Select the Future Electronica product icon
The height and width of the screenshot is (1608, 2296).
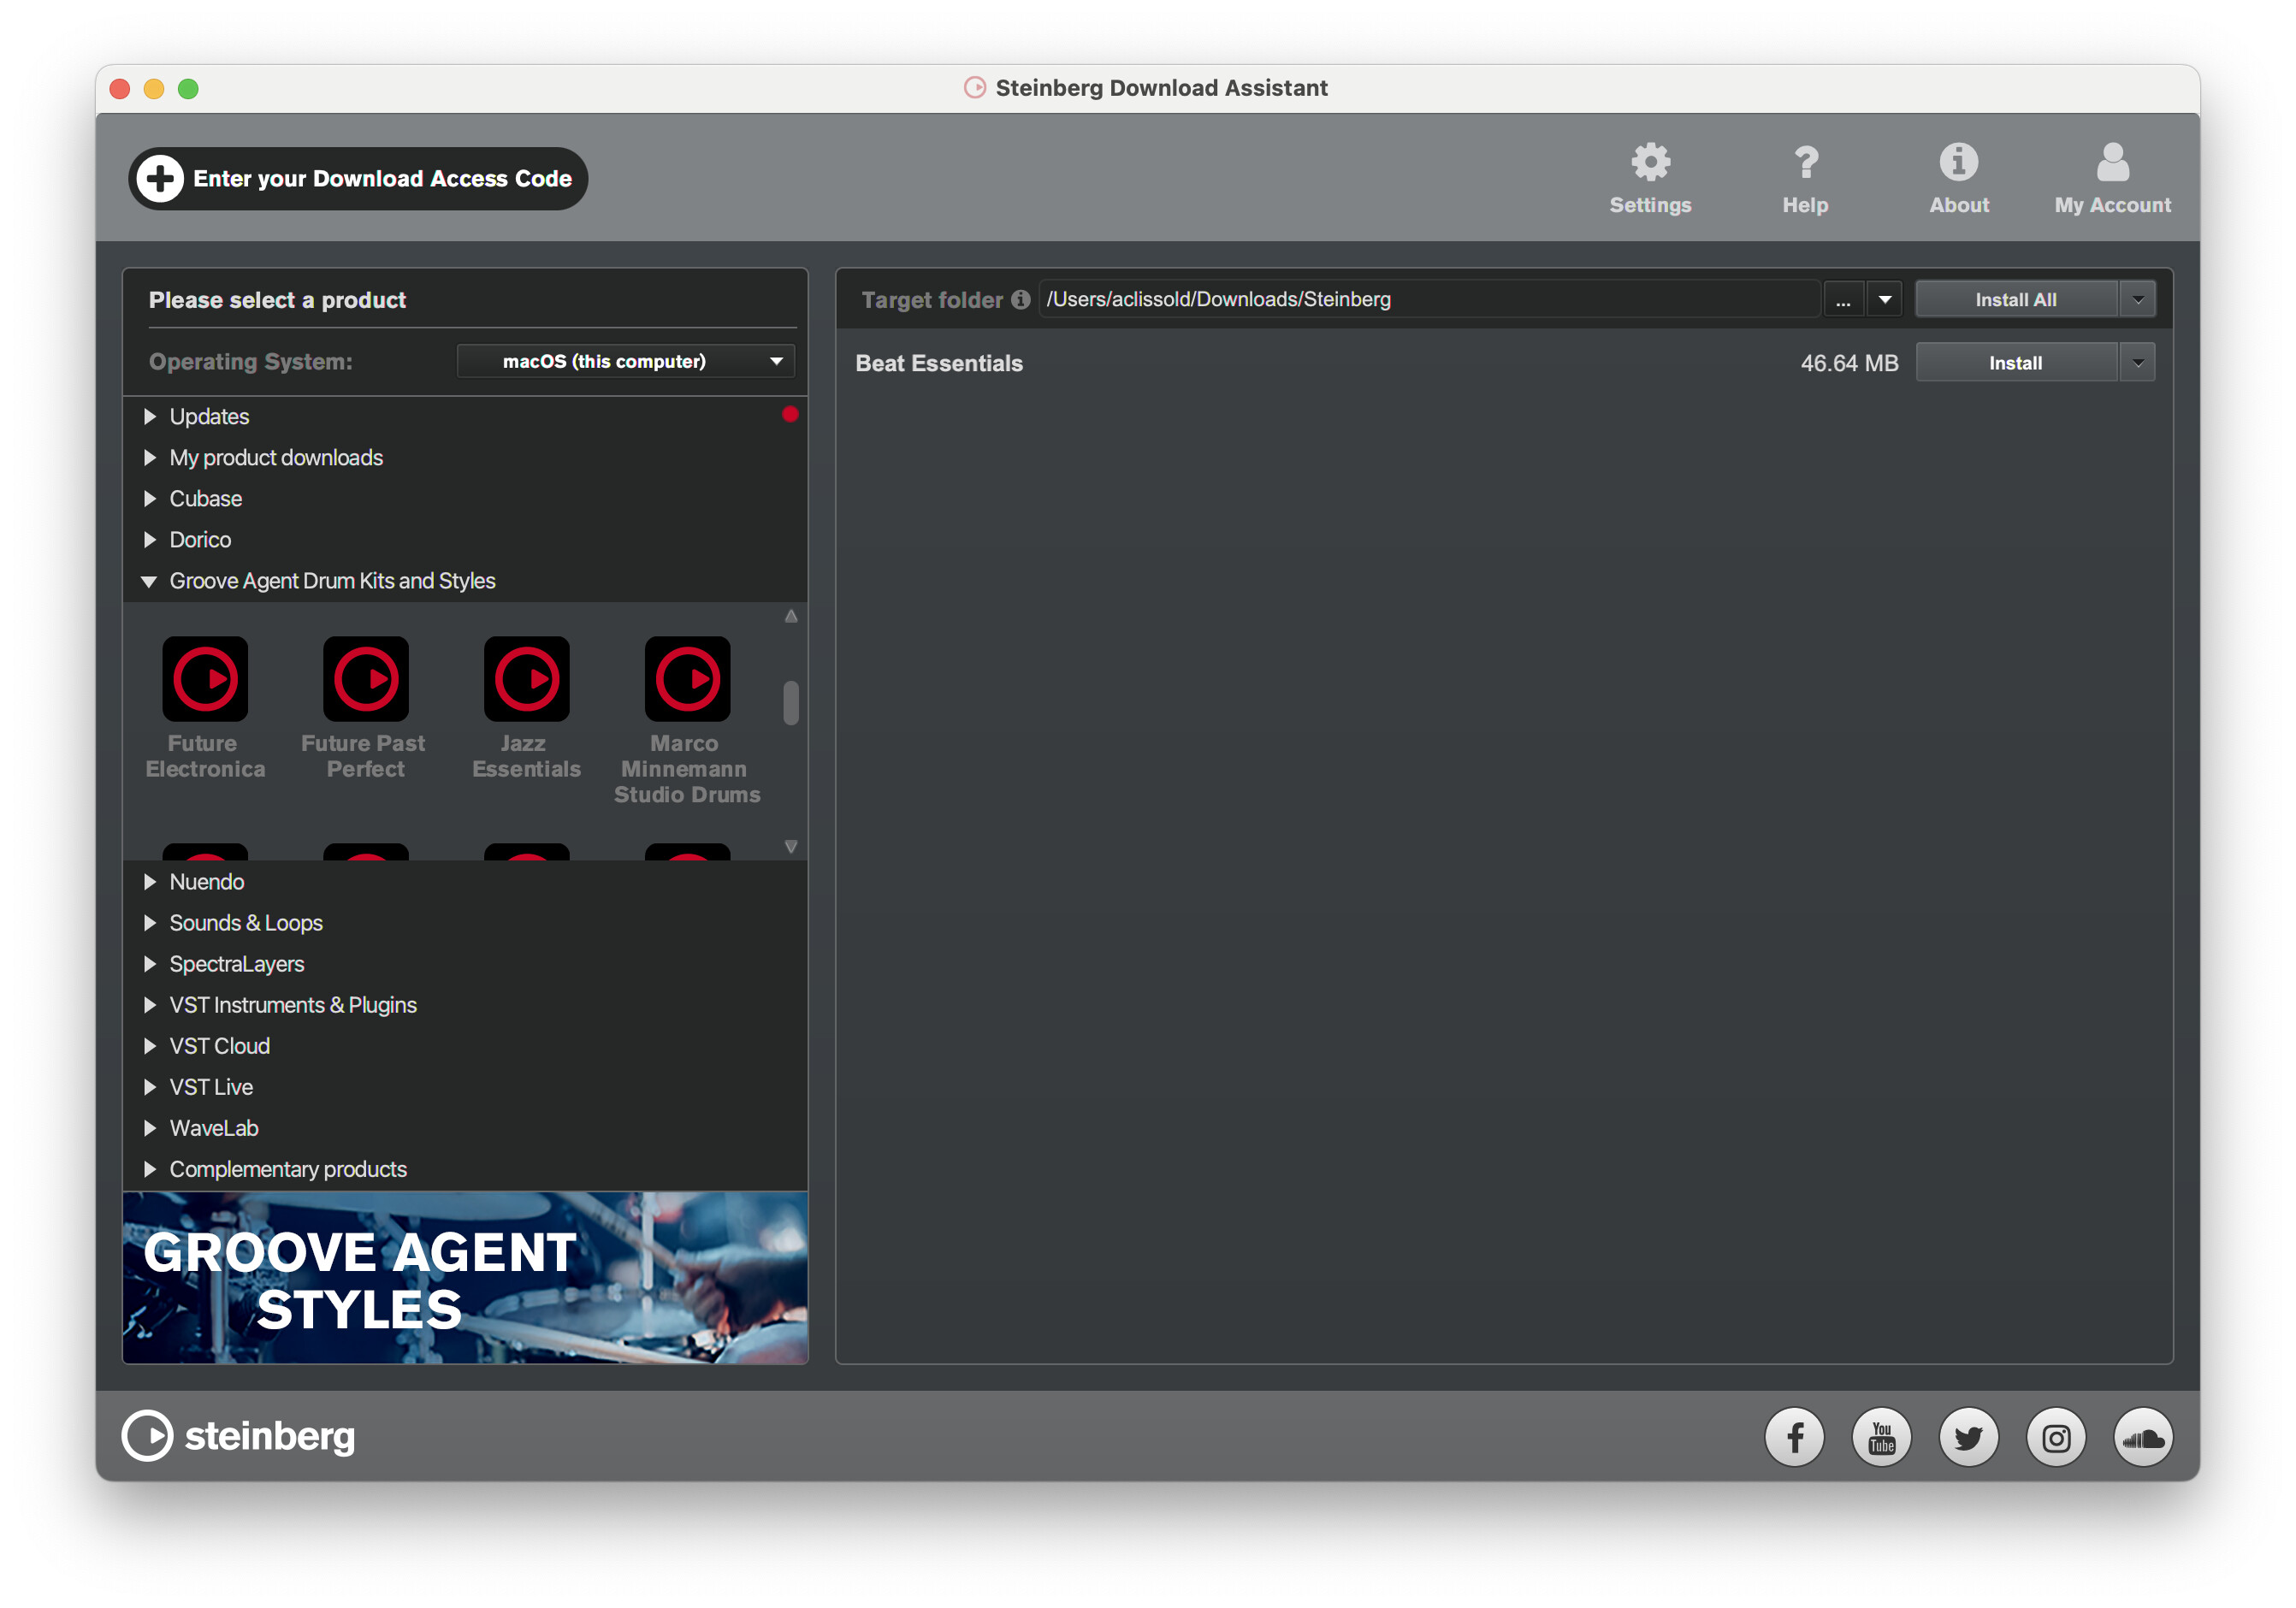point(205,679)
